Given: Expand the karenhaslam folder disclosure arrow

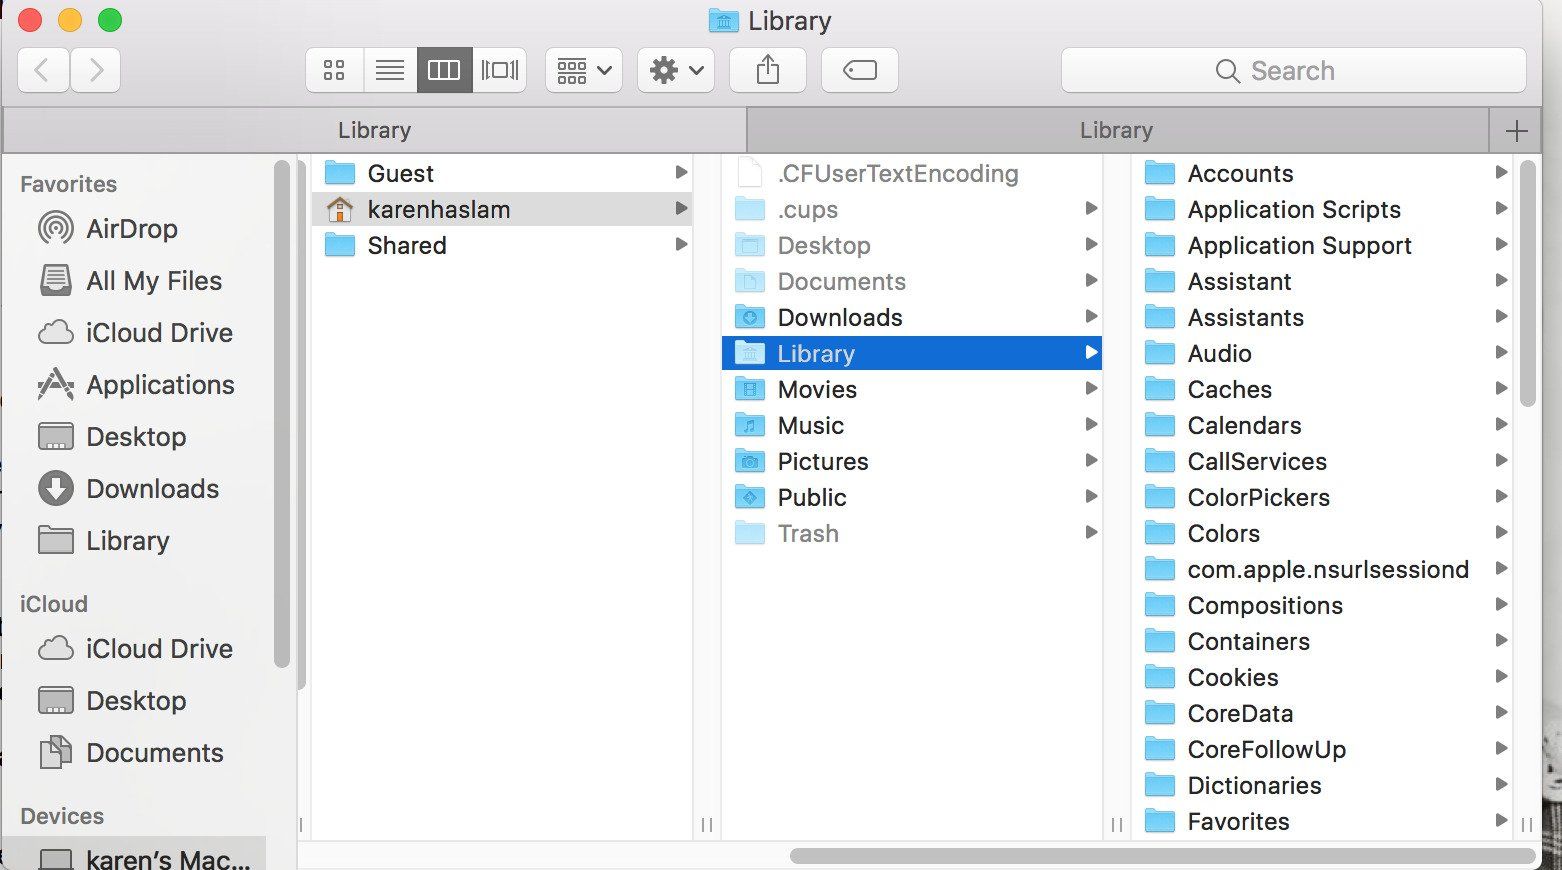Looking at the screenshot, I should coord(682,209).
